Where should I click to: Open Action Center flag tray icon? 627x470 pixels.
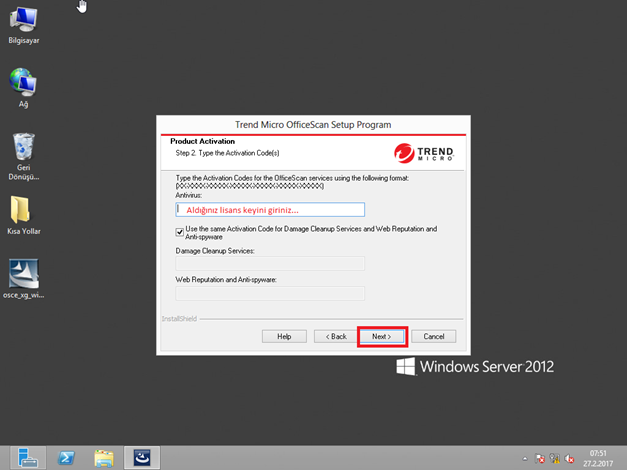click(x=540, y=458)
